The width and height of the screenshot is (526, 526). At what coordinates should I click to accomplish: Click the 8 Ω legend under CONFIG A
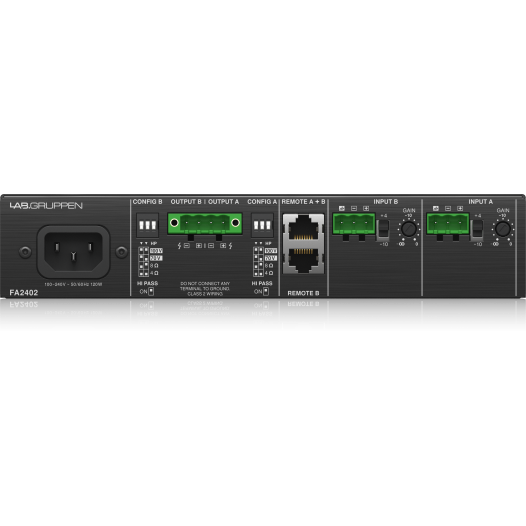[x=269, y=265]
